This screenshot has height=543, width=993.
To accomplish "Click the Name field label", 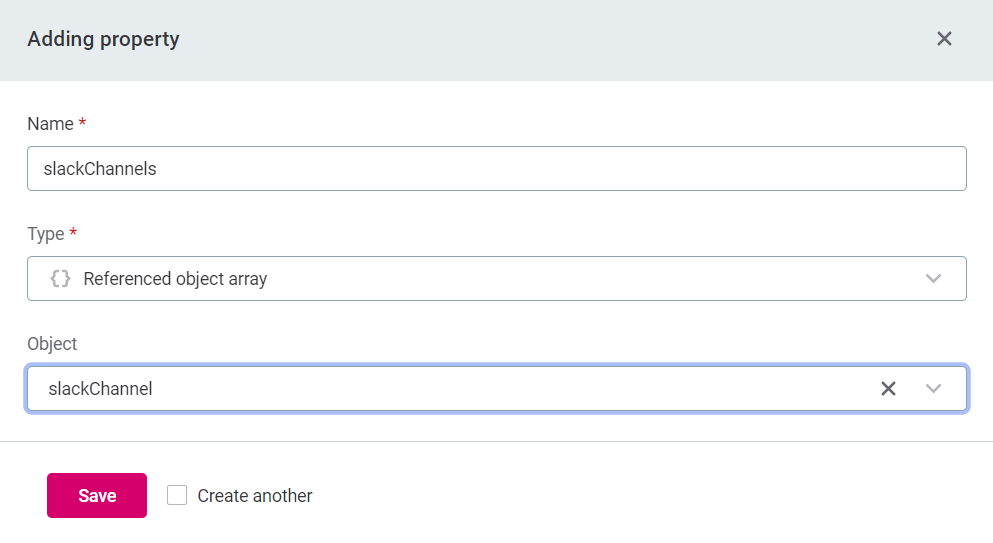I will 50,124.
